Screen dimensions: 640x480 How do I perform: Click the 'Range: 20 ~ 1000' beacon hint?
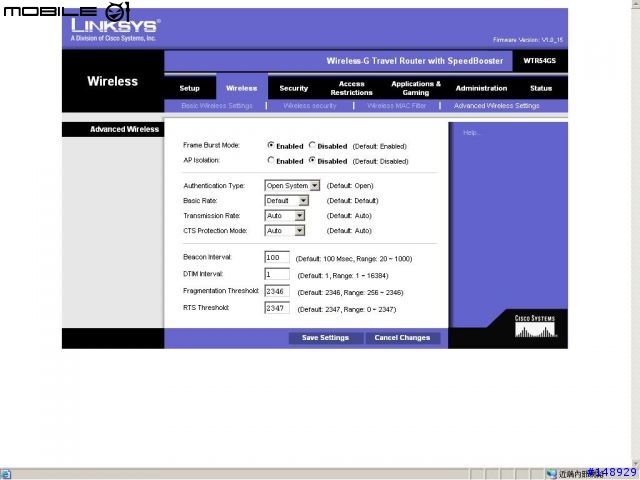(384, 259)
